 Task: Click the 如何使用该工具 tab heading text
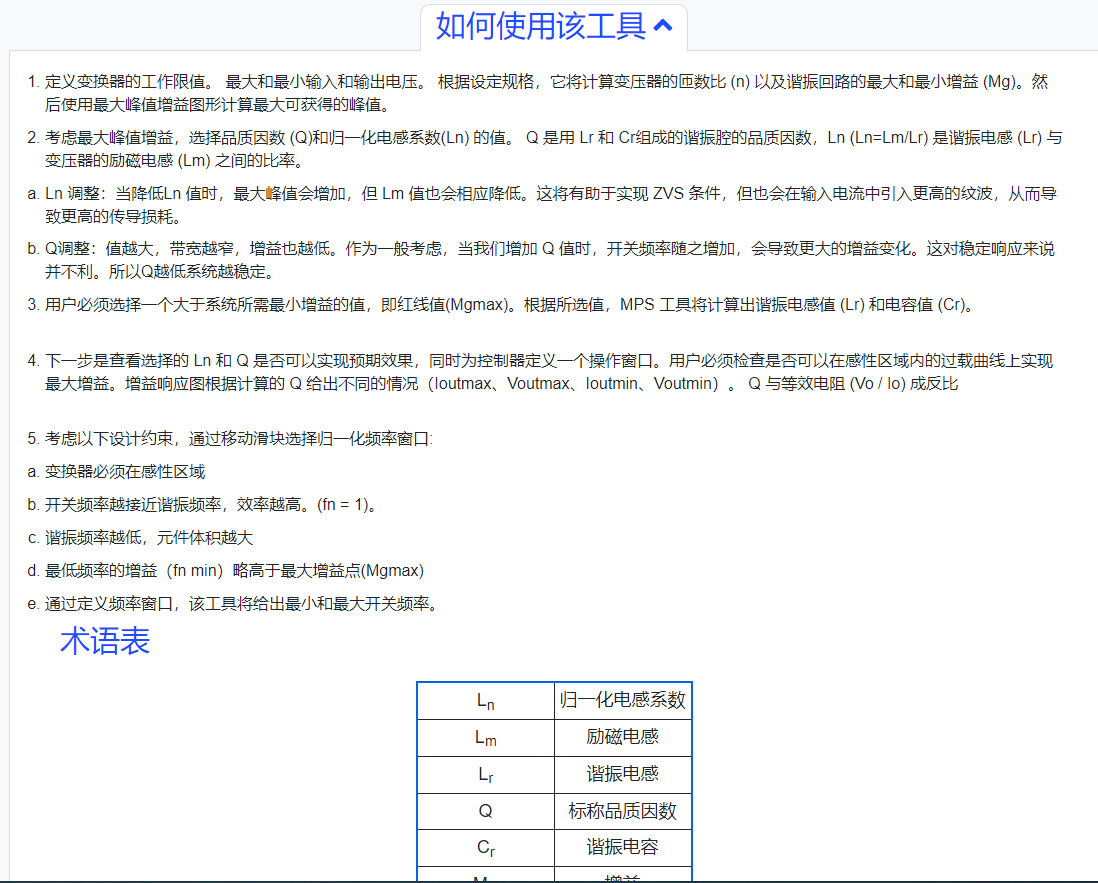click(x=541, y=27)
